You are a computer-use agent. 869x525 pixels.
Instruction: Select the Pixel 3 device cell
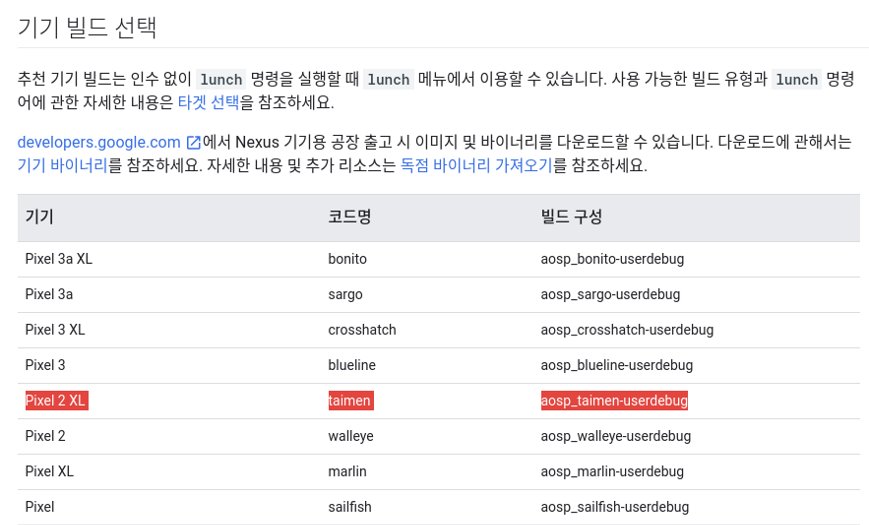click(x=45, y=365)
